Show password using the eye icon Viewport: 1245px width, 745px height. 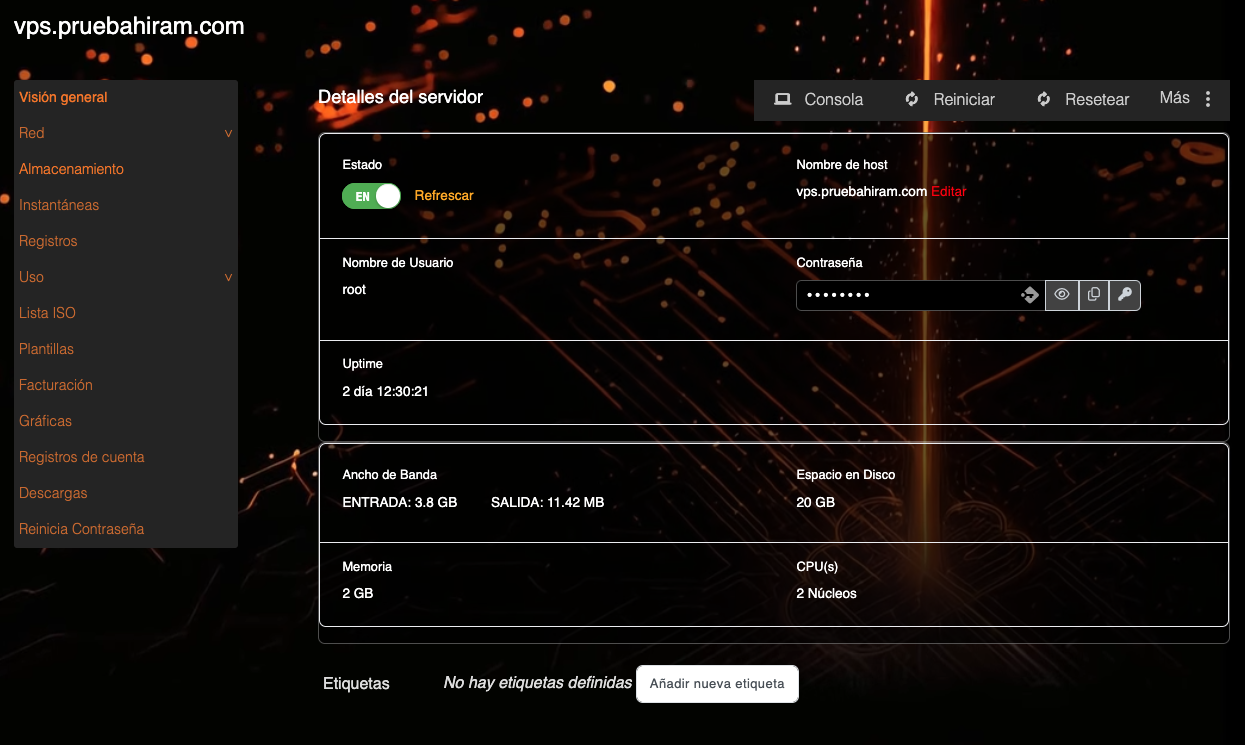[x=1062, y=295]
